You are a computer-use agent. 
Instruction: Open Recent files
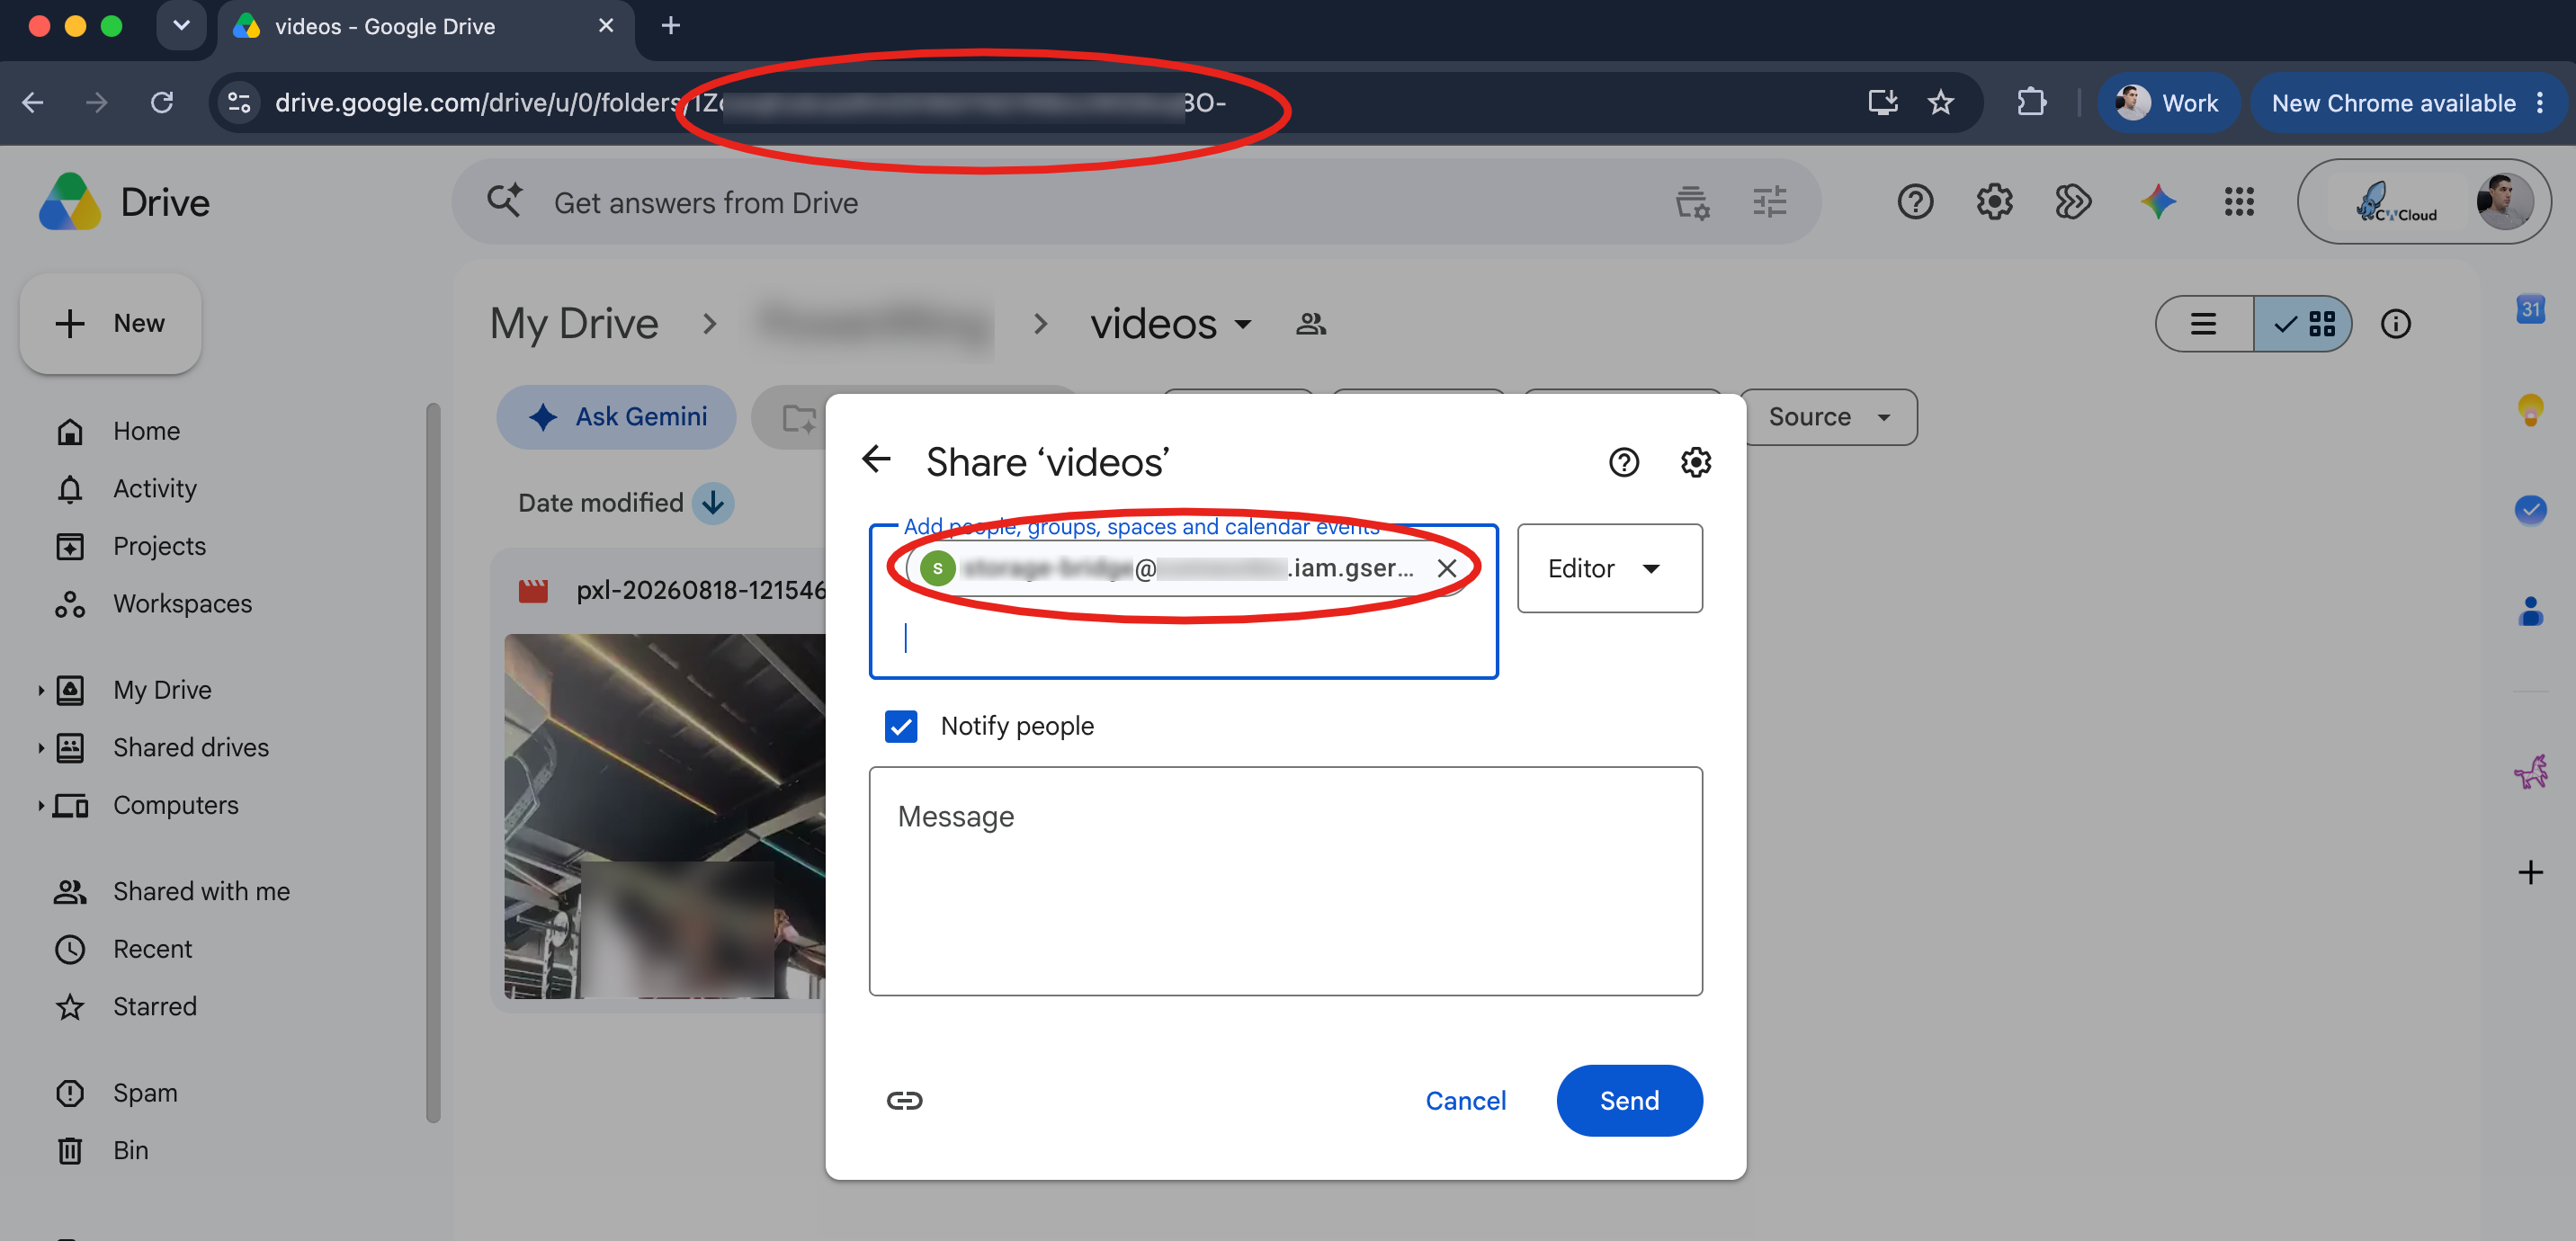(152, 949)
